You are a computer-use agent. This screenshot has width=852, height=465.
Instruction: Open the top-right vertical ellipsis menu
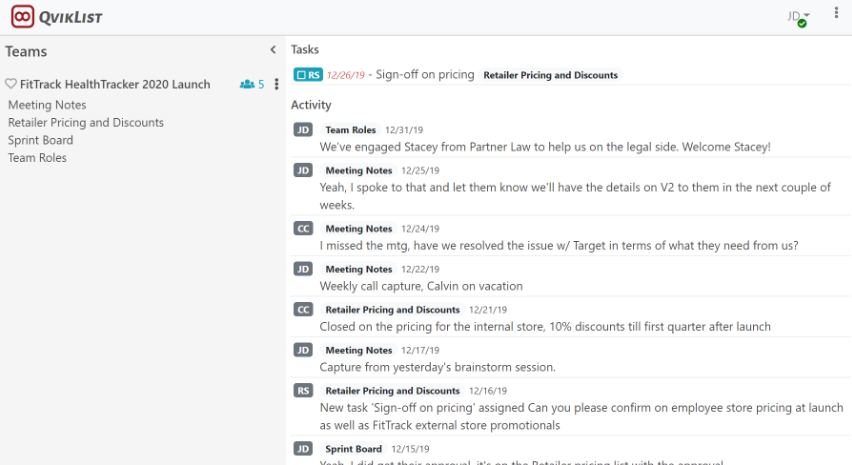click(836, 14)
